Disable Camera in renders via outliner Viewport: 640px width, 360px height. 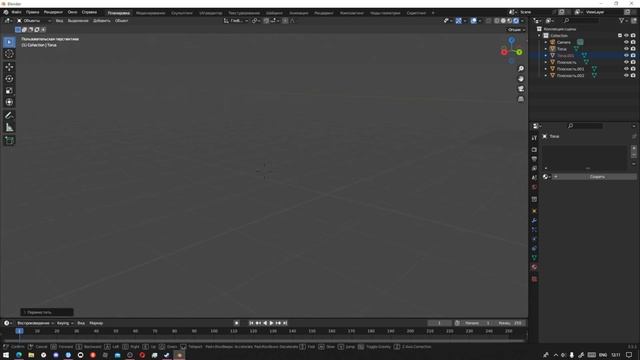click(x=633, y=42)
